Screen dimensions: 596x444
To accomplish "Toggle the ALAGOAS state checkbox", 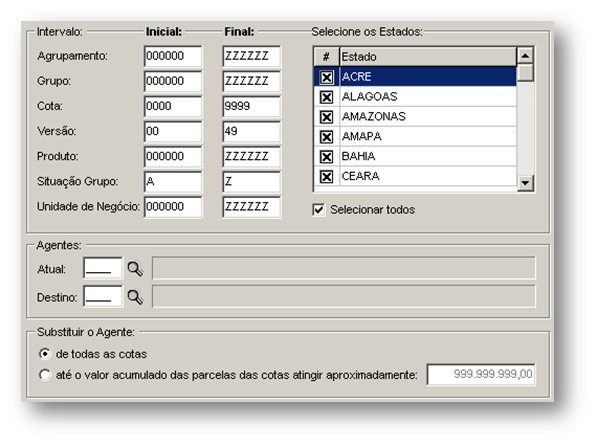I will pyautogui.click(x=326, y=97).
